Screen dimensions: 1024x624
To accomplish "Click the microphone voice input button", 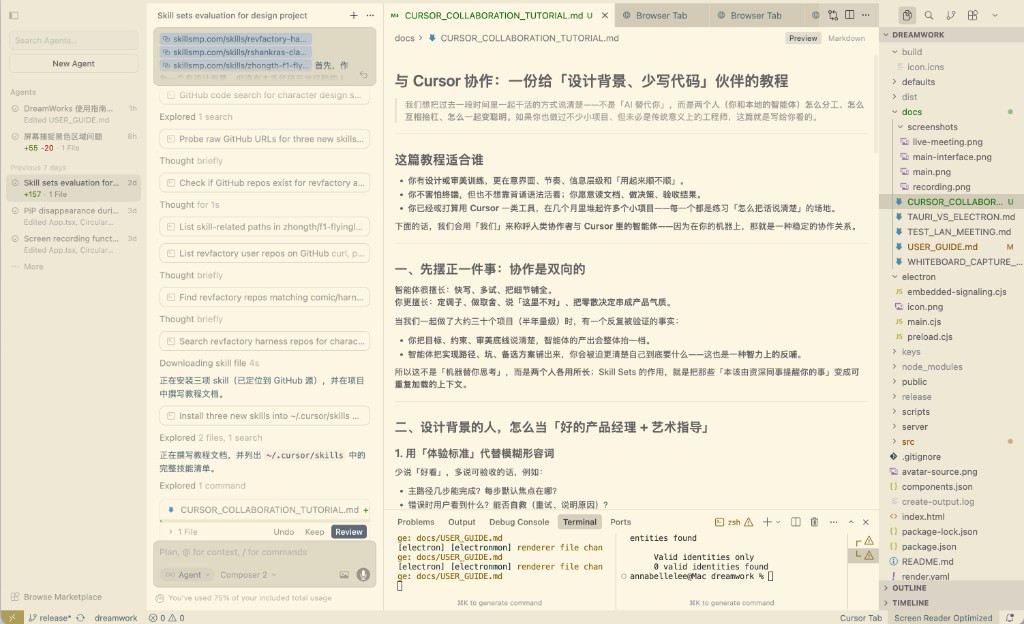I will pos(363,574).
